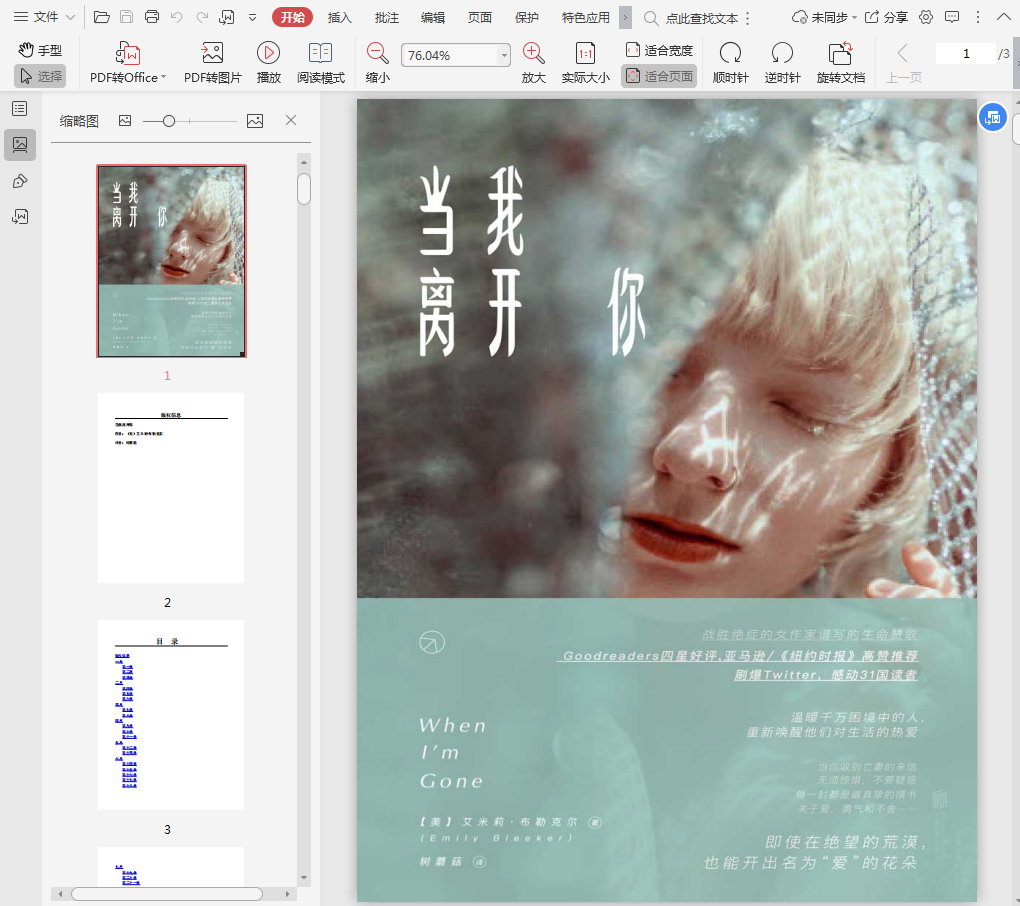Collapse the ribbon with the up chevron
This screenshot has width=1020, height=906.
coord(1004,17)
